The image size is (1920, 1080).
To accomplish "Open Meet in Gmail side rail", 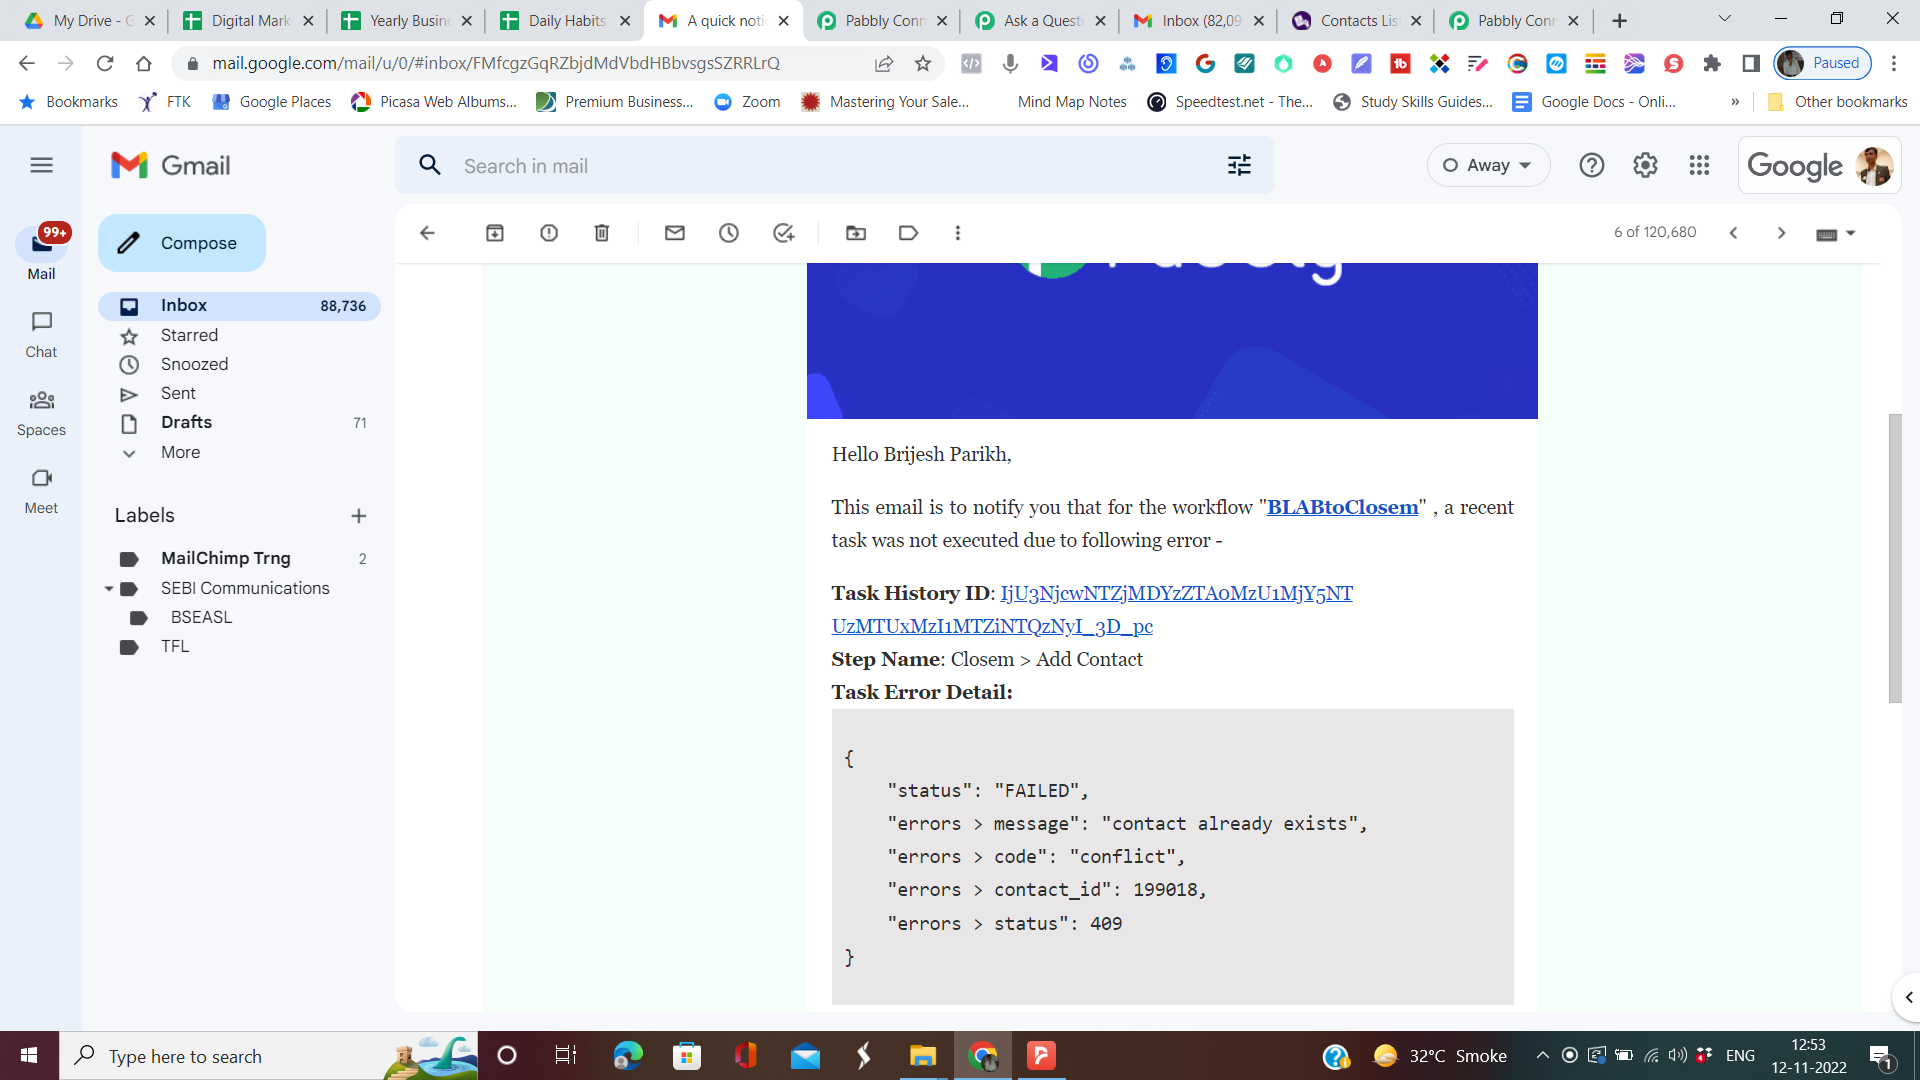I will point(41,491).
